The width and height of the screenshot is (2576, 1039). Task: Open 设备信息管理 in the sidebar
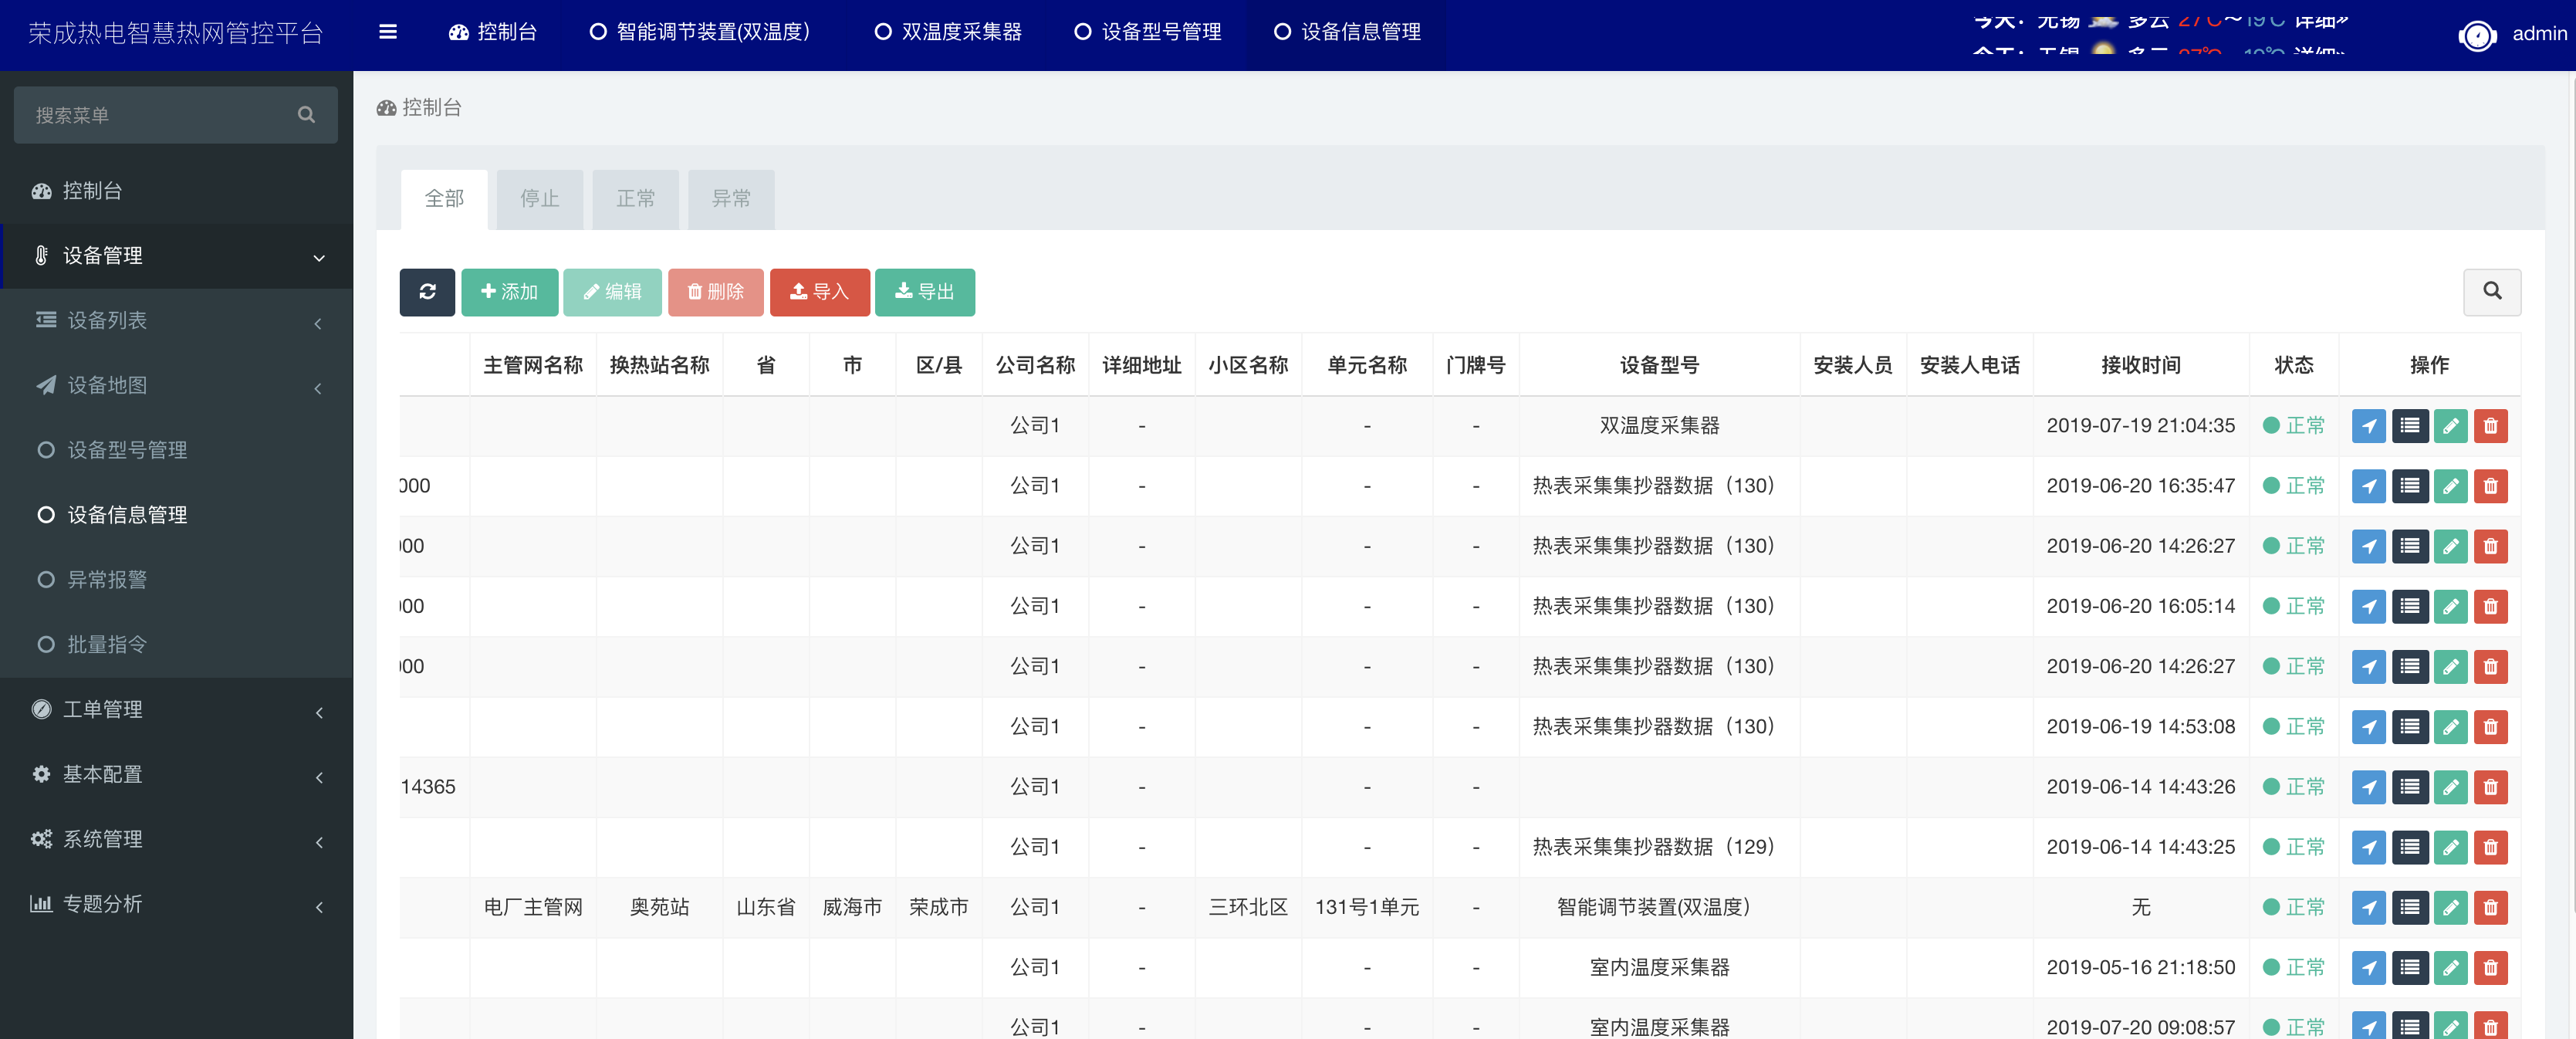176,516
